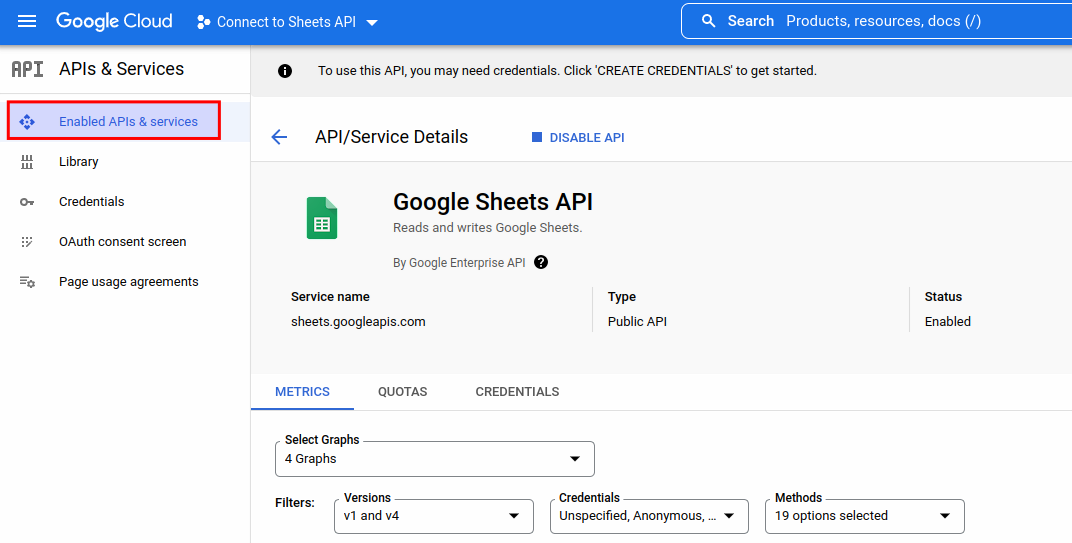The image size is (1072, 543).
Task: Click the By Google Enterprise API text
Action: click(x=459, y=263)
